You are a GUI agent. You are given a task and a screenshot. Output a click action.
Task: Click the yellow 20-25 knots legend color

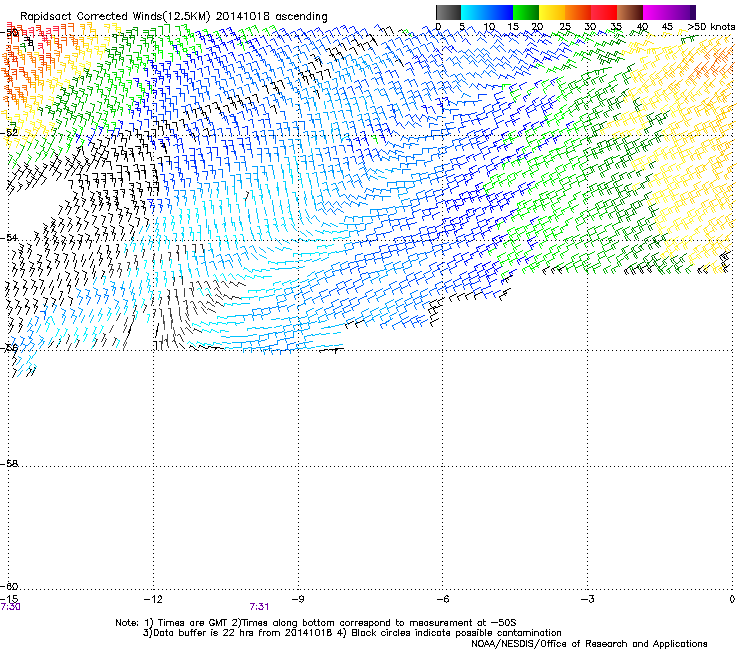click(x=552, y=12)
